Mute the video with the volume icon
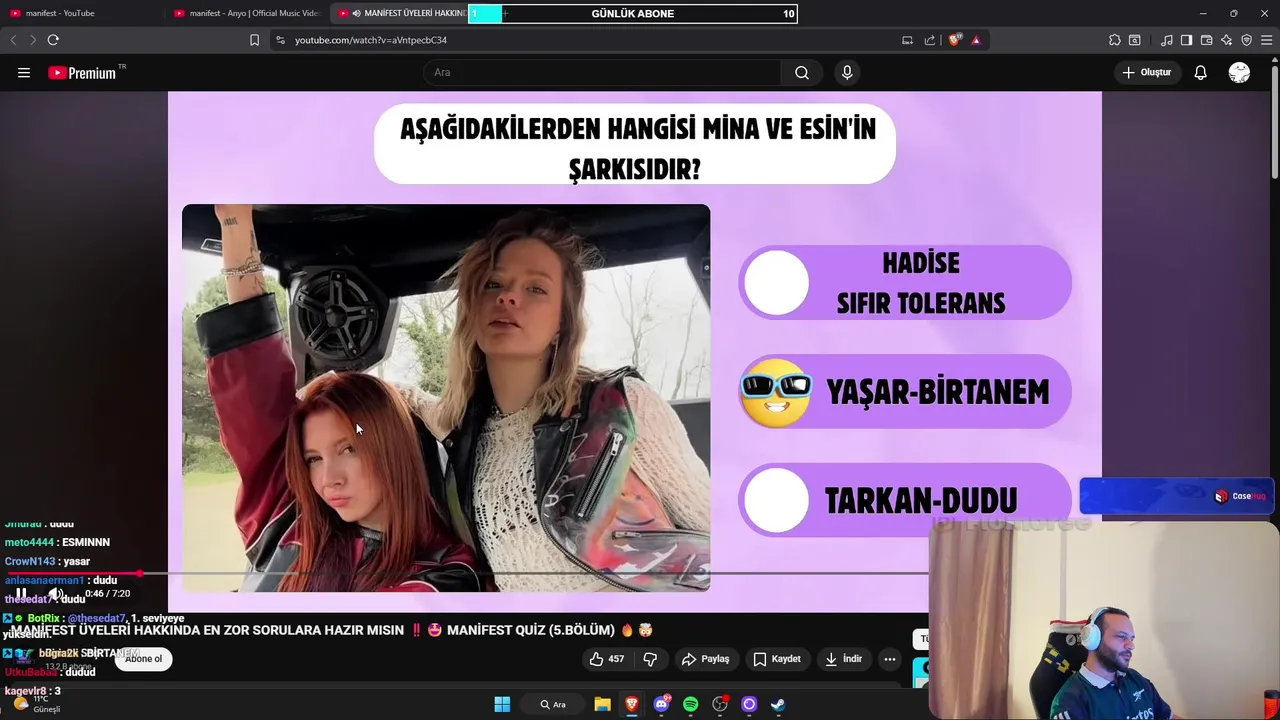The width and height of the screenshot is (1280, 720). click(x=56, y=594)
